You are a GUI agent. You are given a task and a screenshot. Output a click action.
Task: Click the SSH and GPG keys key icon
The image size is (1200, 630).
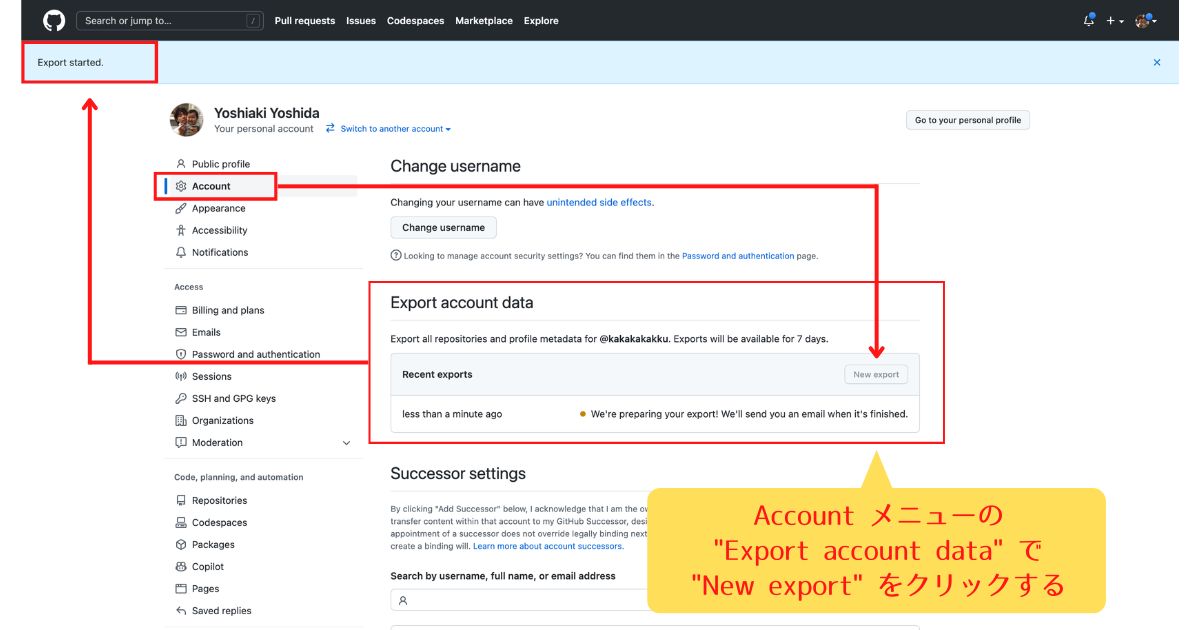pyautogui.click(x=181, y=398)
